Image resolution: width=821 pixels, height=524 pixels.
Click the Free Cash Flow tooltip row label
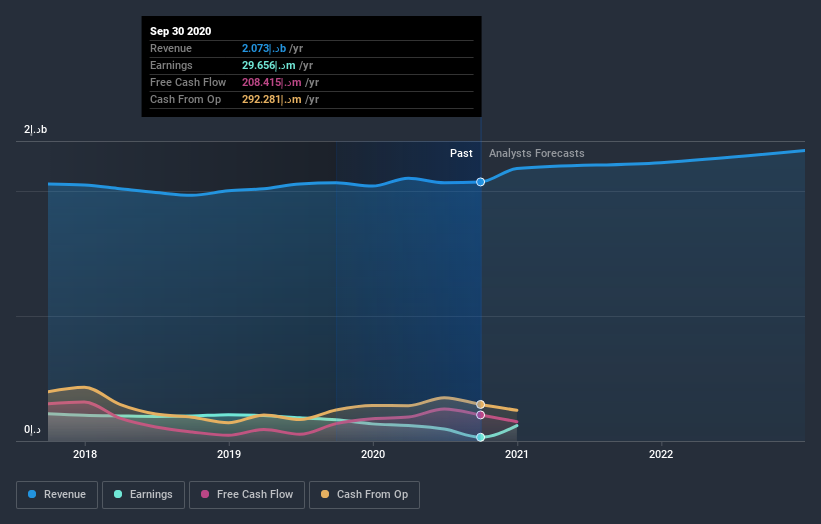click(188, 82)
